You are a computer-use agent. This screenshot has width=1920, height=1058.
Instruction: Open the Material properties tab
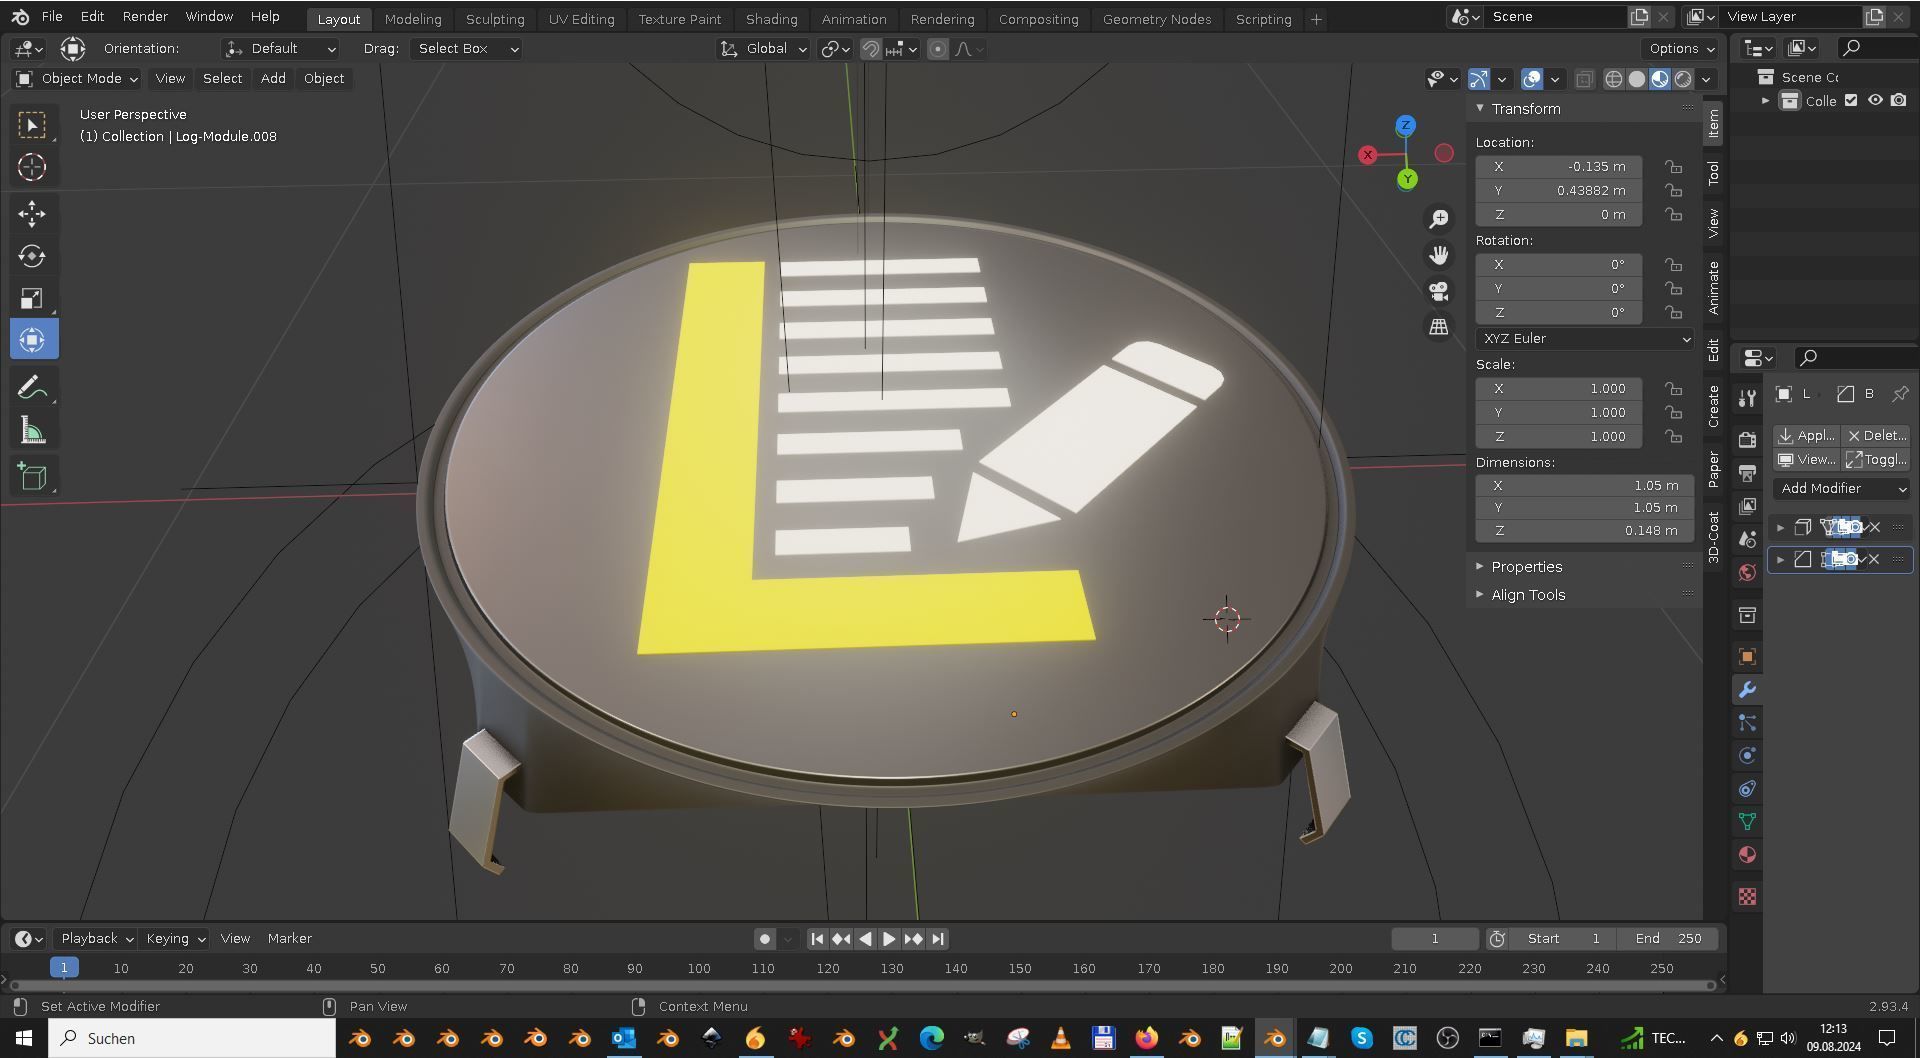click(1747, 855)
